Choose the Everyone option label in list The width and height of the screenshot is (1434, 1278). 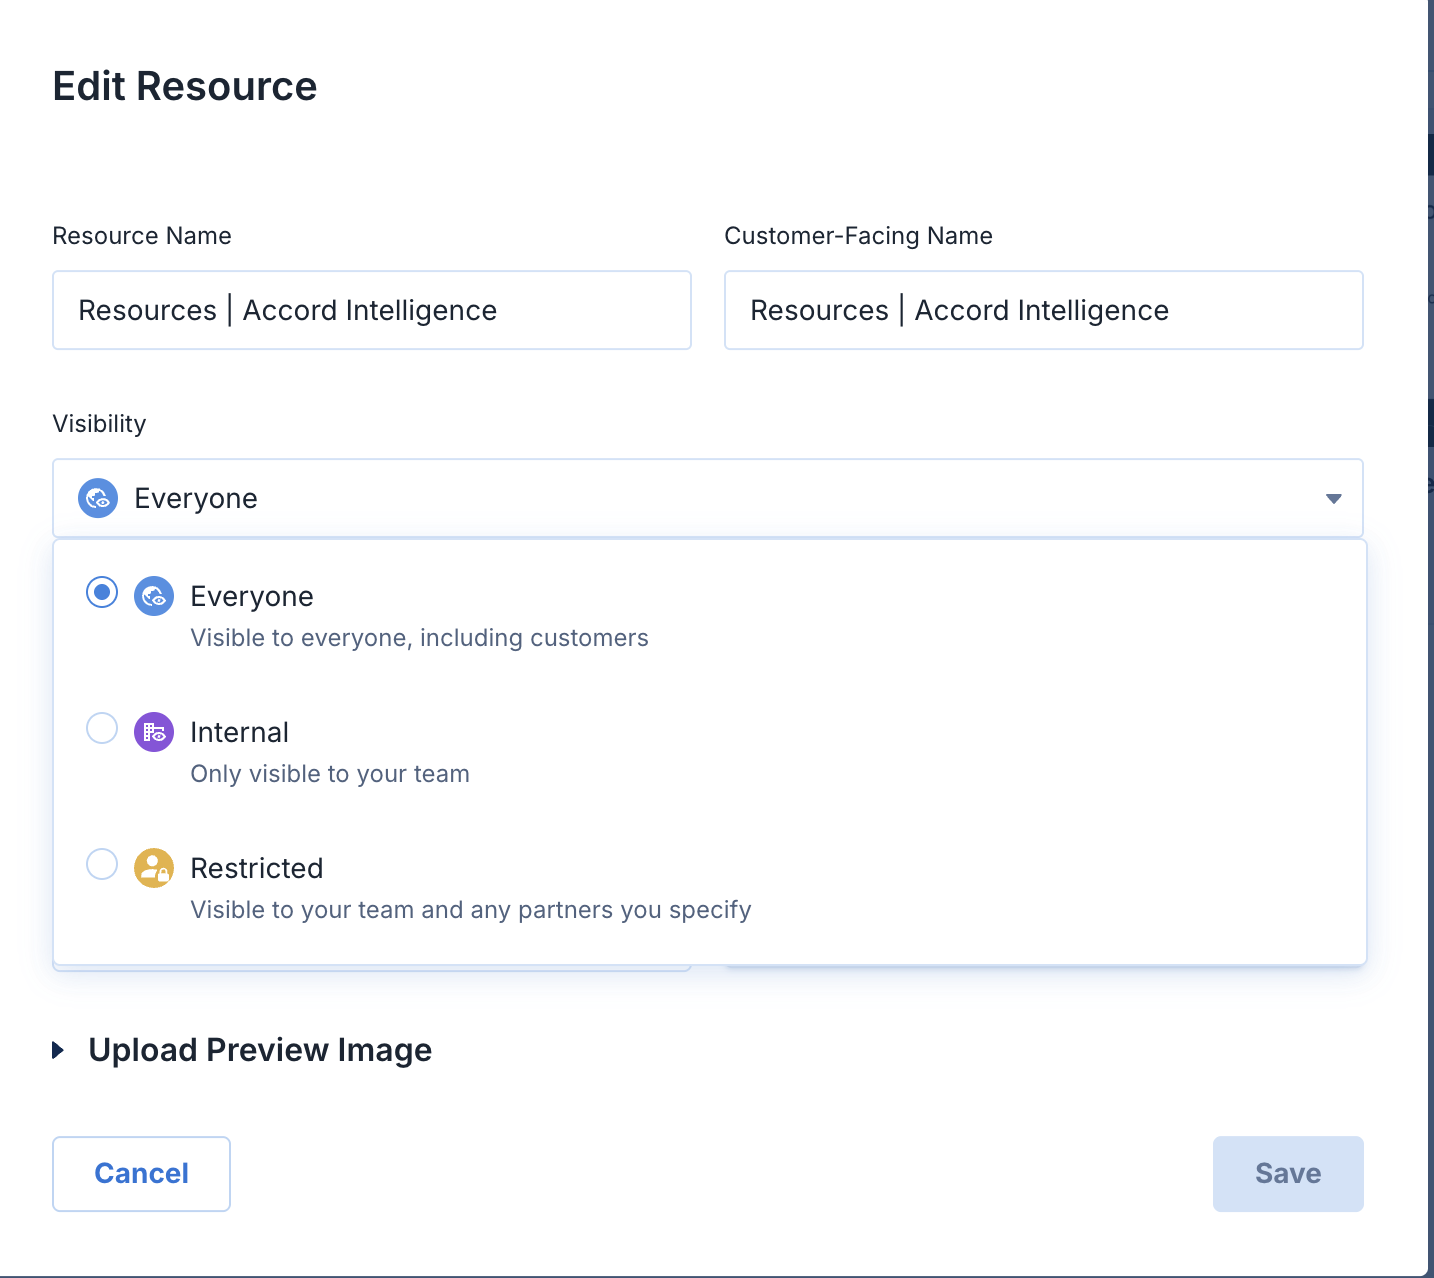(252, 596)
